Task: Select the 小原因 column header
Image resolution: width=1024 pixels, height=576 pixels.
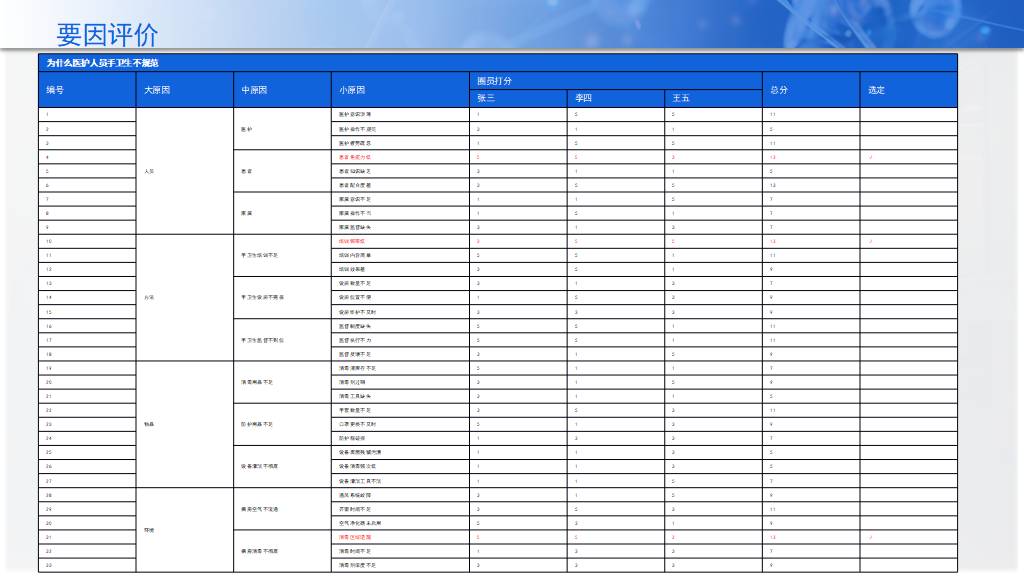Action: pos(351,90)
